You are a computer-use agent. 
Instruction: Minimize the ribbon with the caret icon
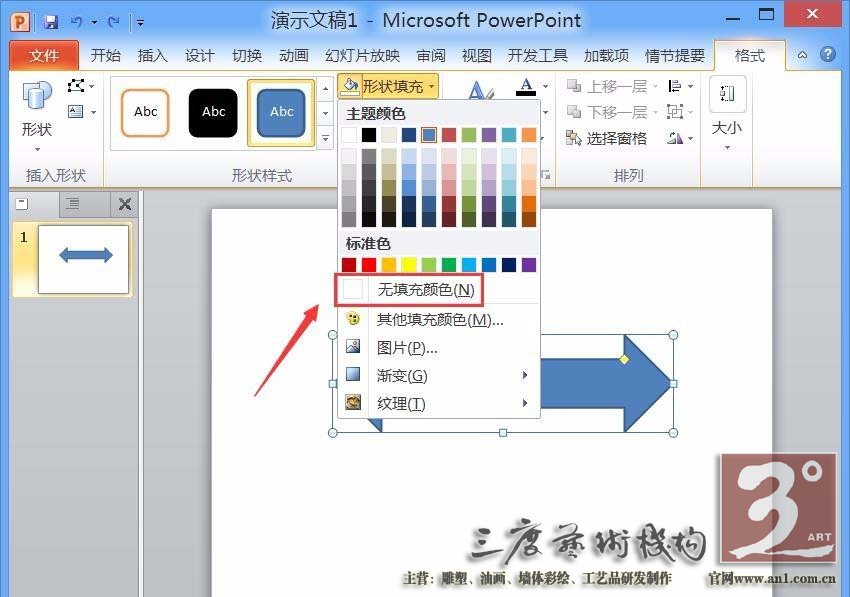click(802, 55)
